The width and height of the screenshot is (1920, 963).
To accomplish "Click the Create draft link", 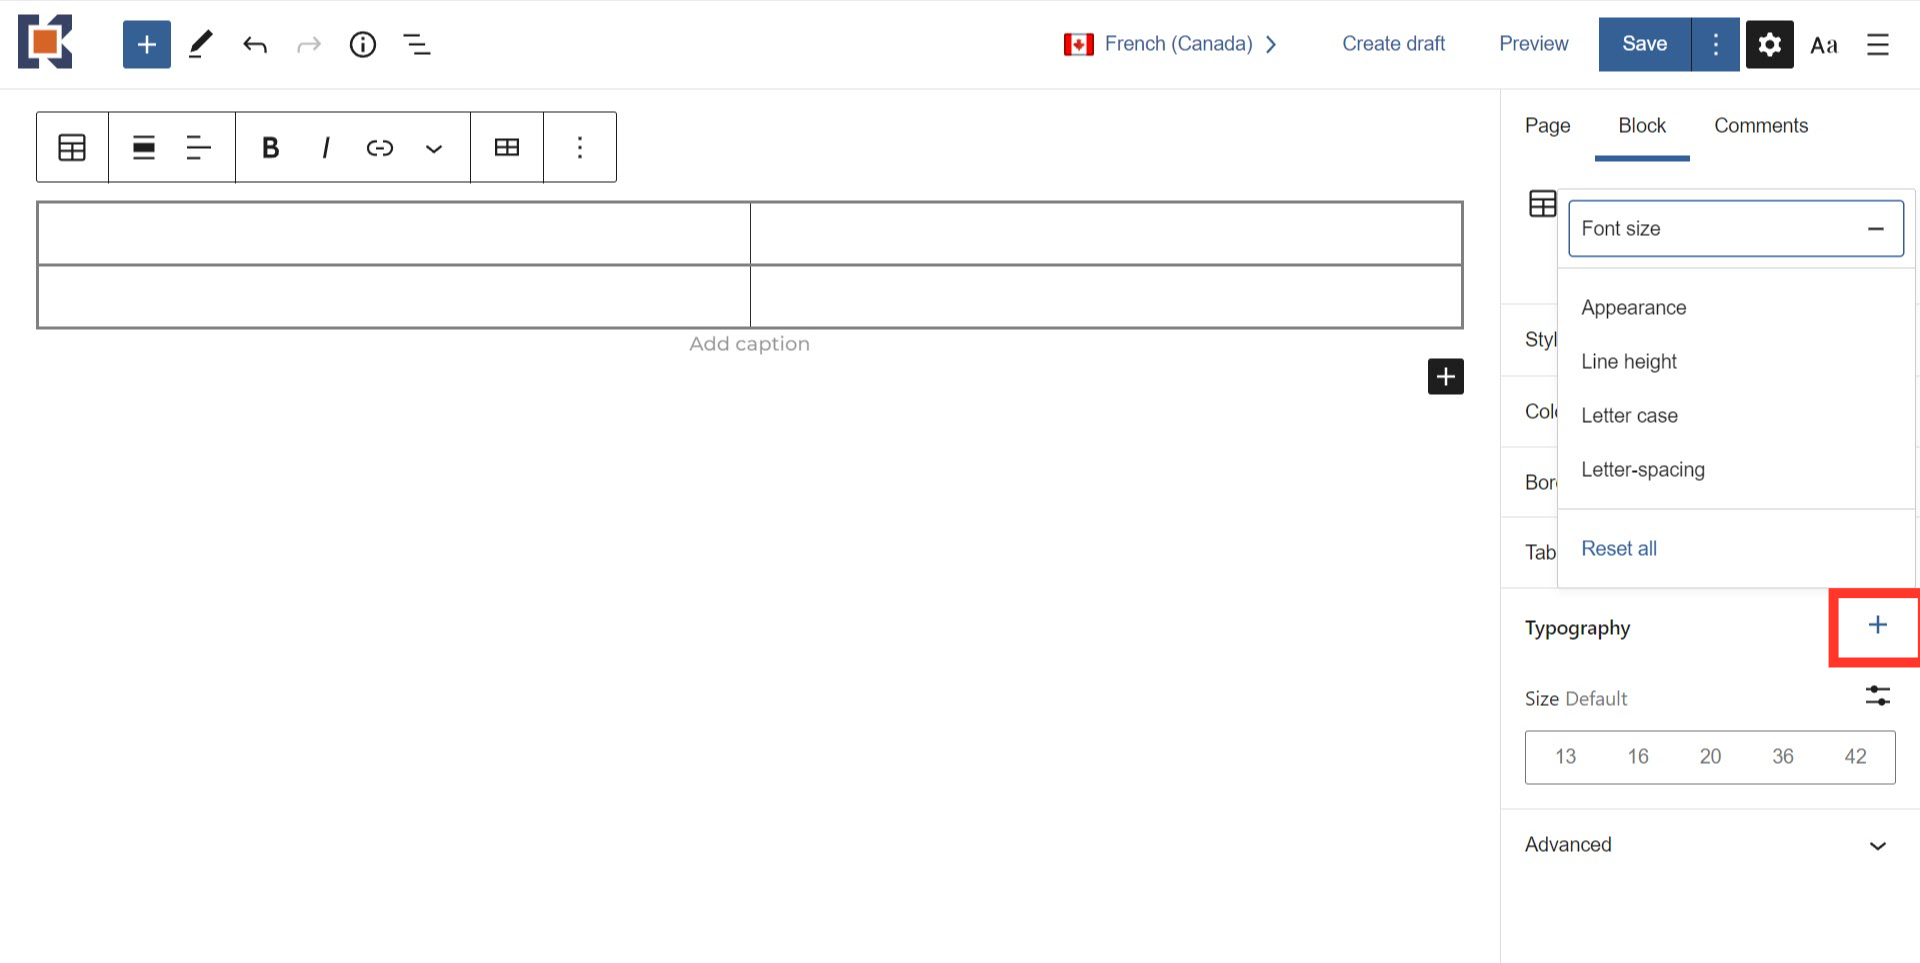I will click(x=1393, y=44).
